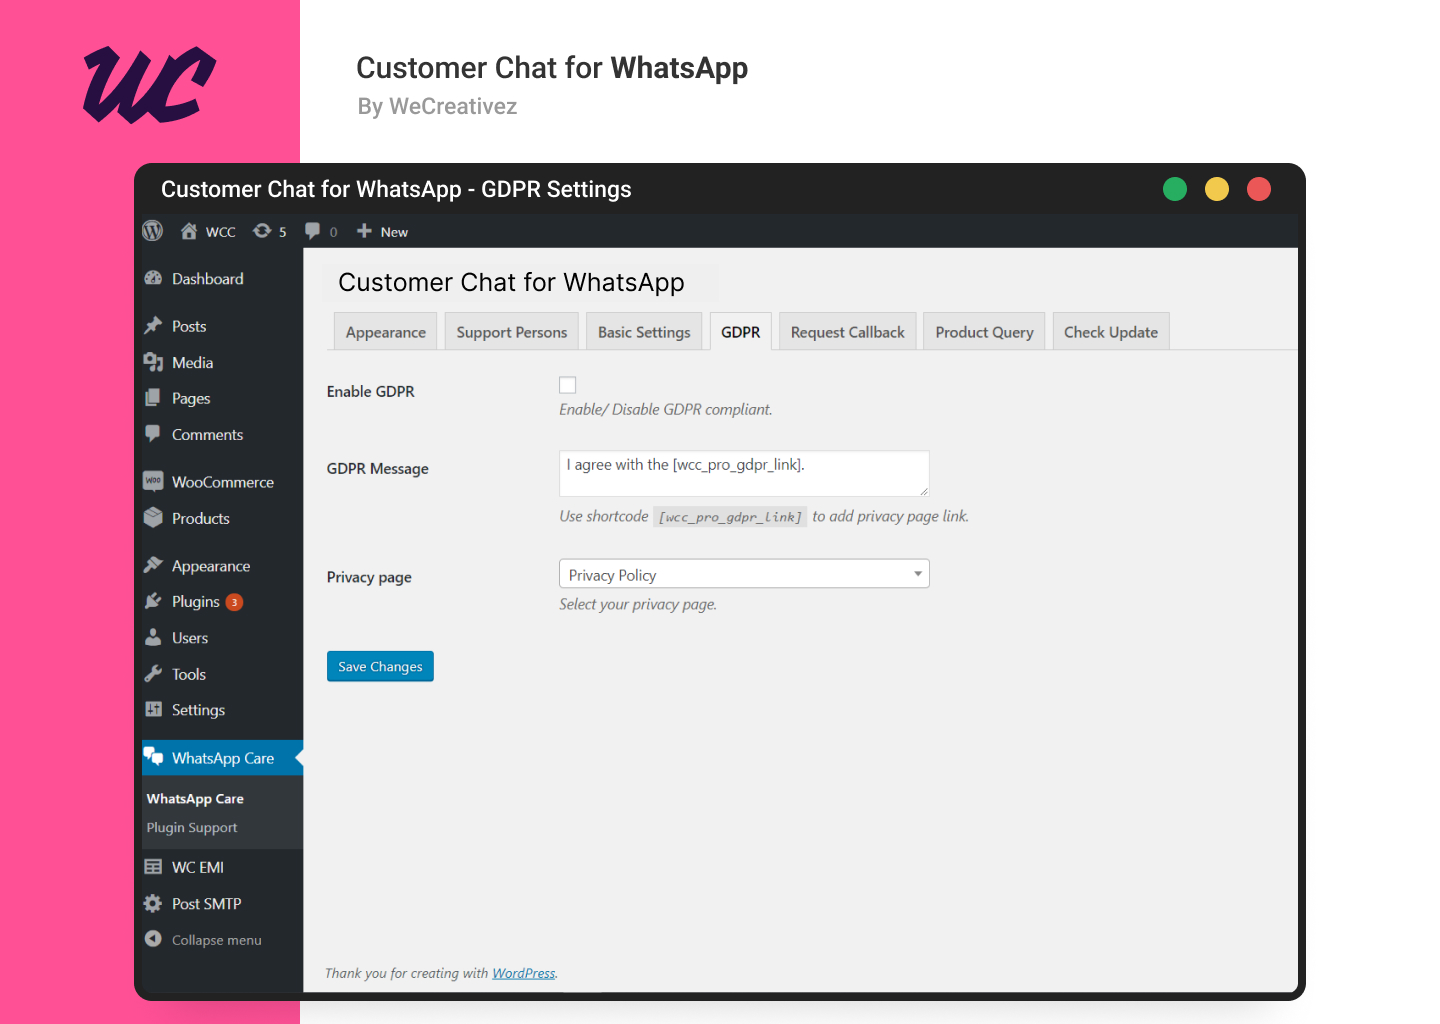1440x1024 pixels.
Task: Open the updates icon showing 5
Action: 262,231
